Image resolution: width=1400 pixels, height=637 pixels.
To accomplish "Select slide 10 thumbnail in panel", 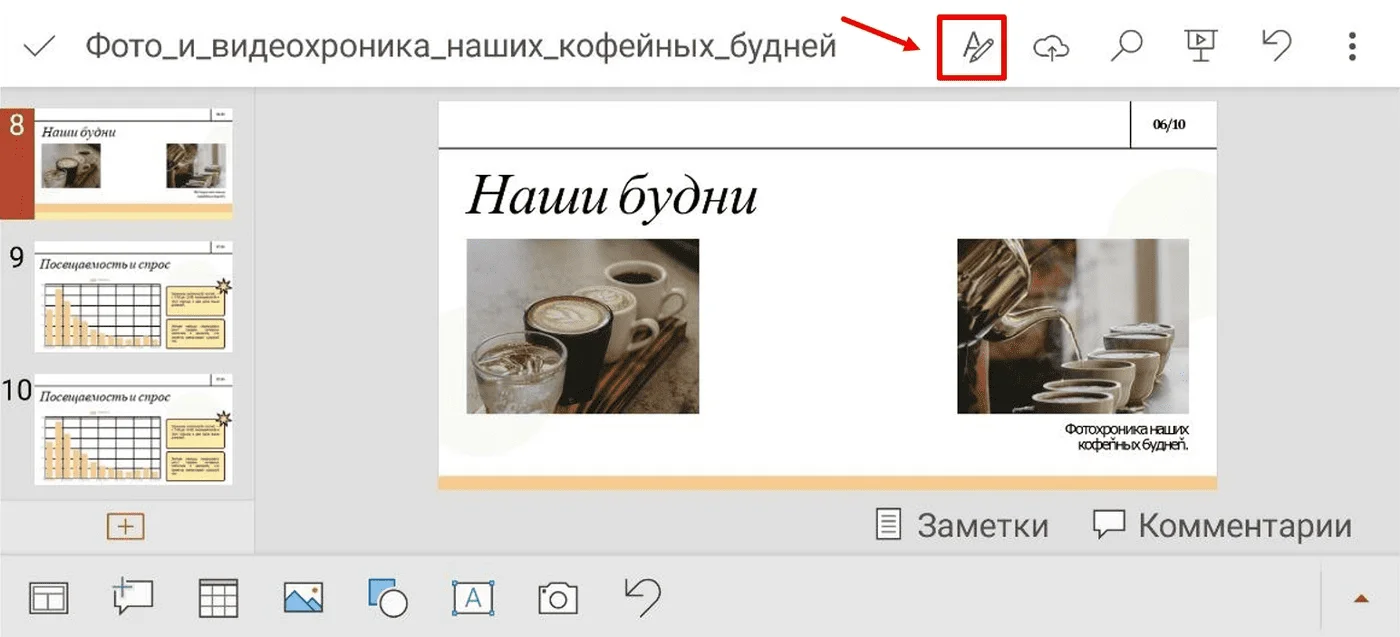I will 134,430.
